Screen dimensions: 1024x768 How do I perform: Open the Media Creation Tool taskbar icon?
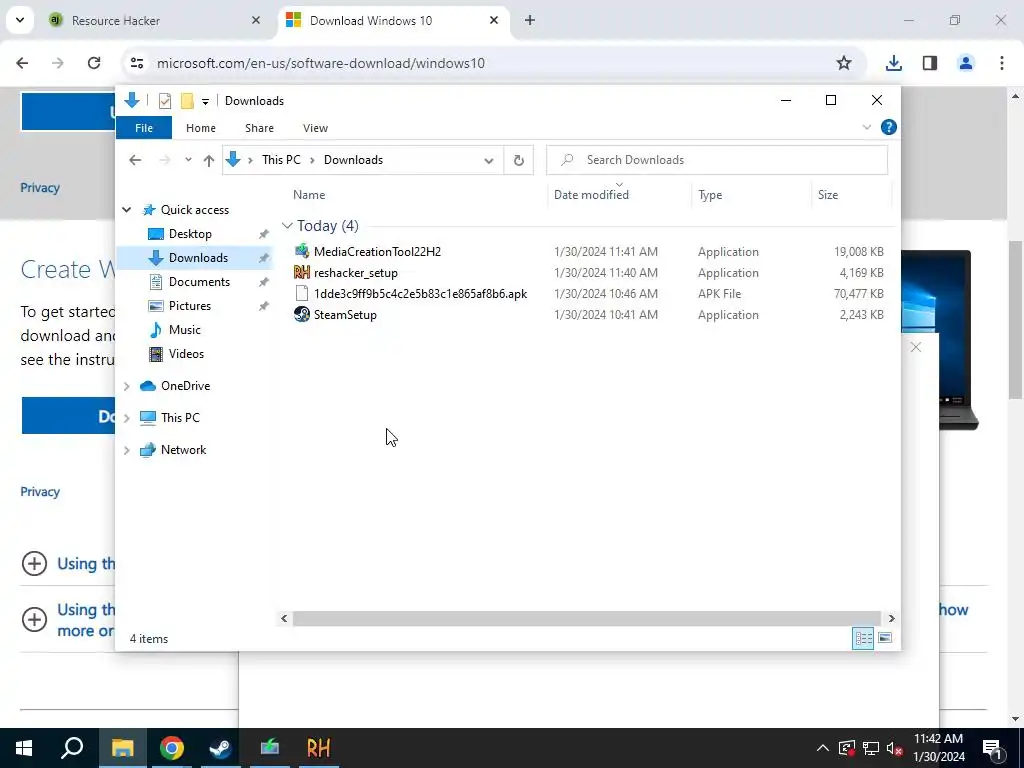pos(269,748)
